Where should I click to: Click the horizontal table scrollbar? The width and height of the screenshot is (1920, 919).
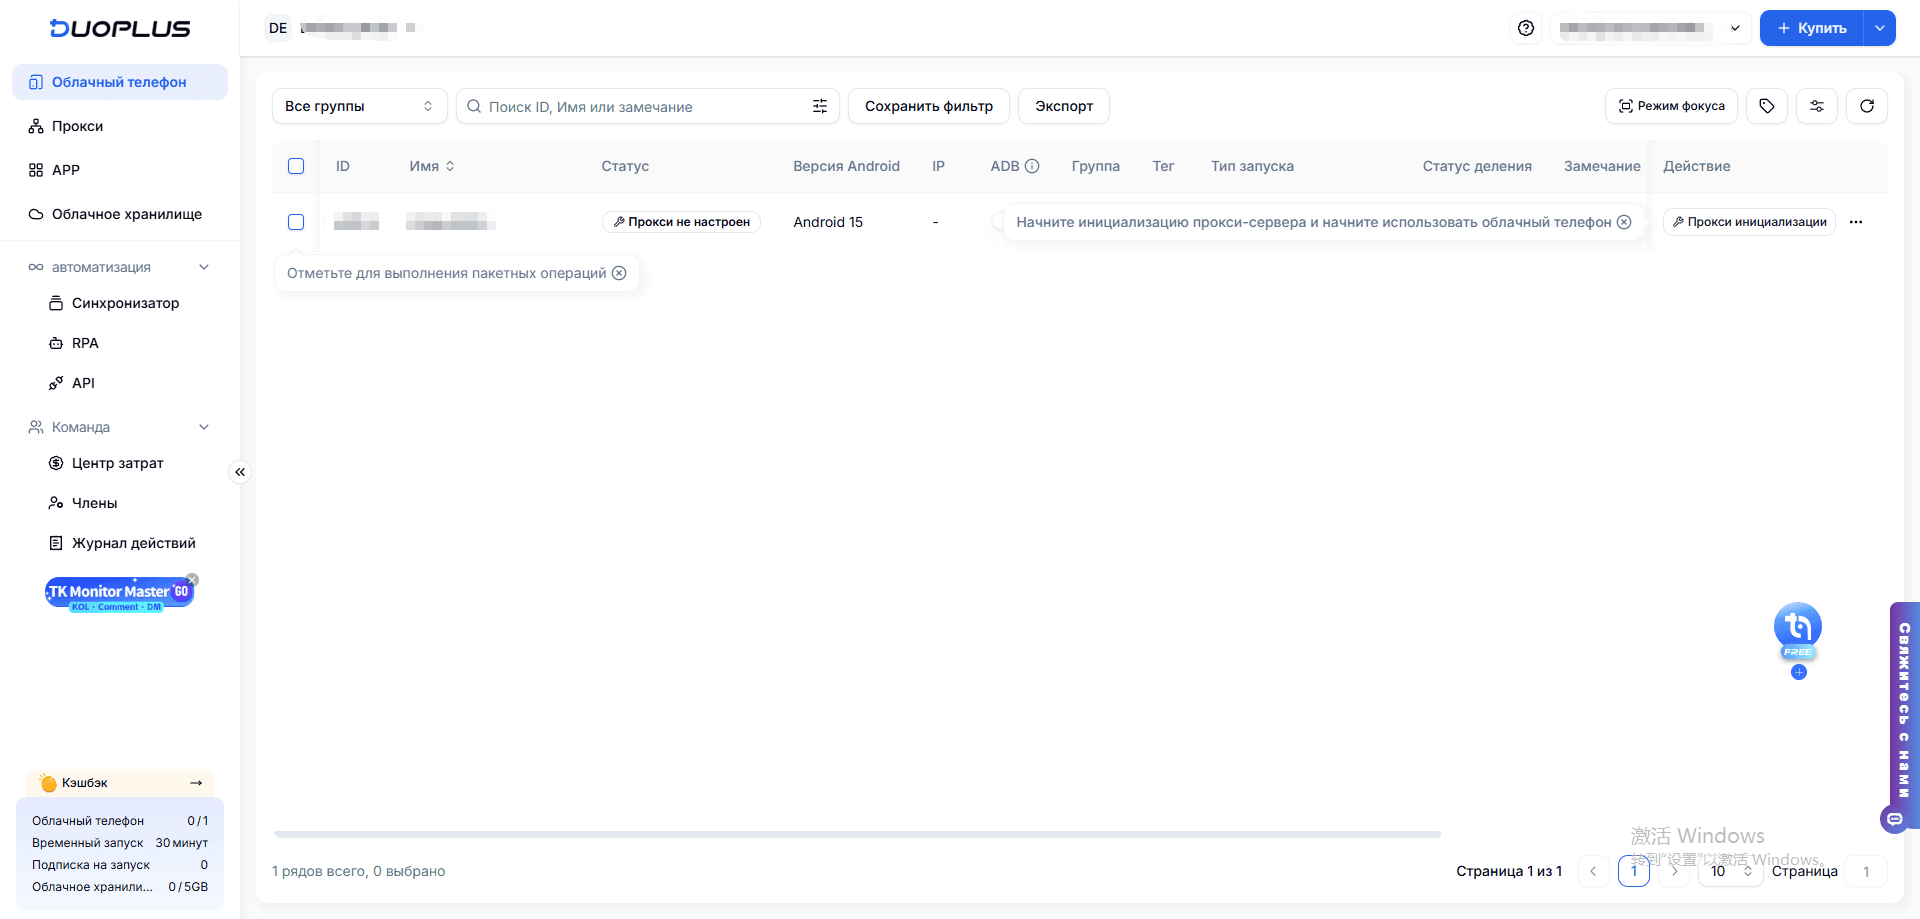pos(856,834)
